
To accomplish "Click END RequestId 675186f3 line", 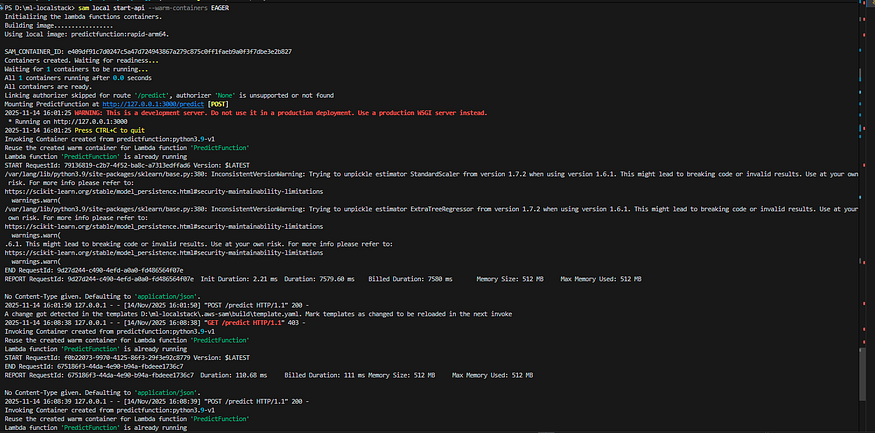I will [94, 366].
